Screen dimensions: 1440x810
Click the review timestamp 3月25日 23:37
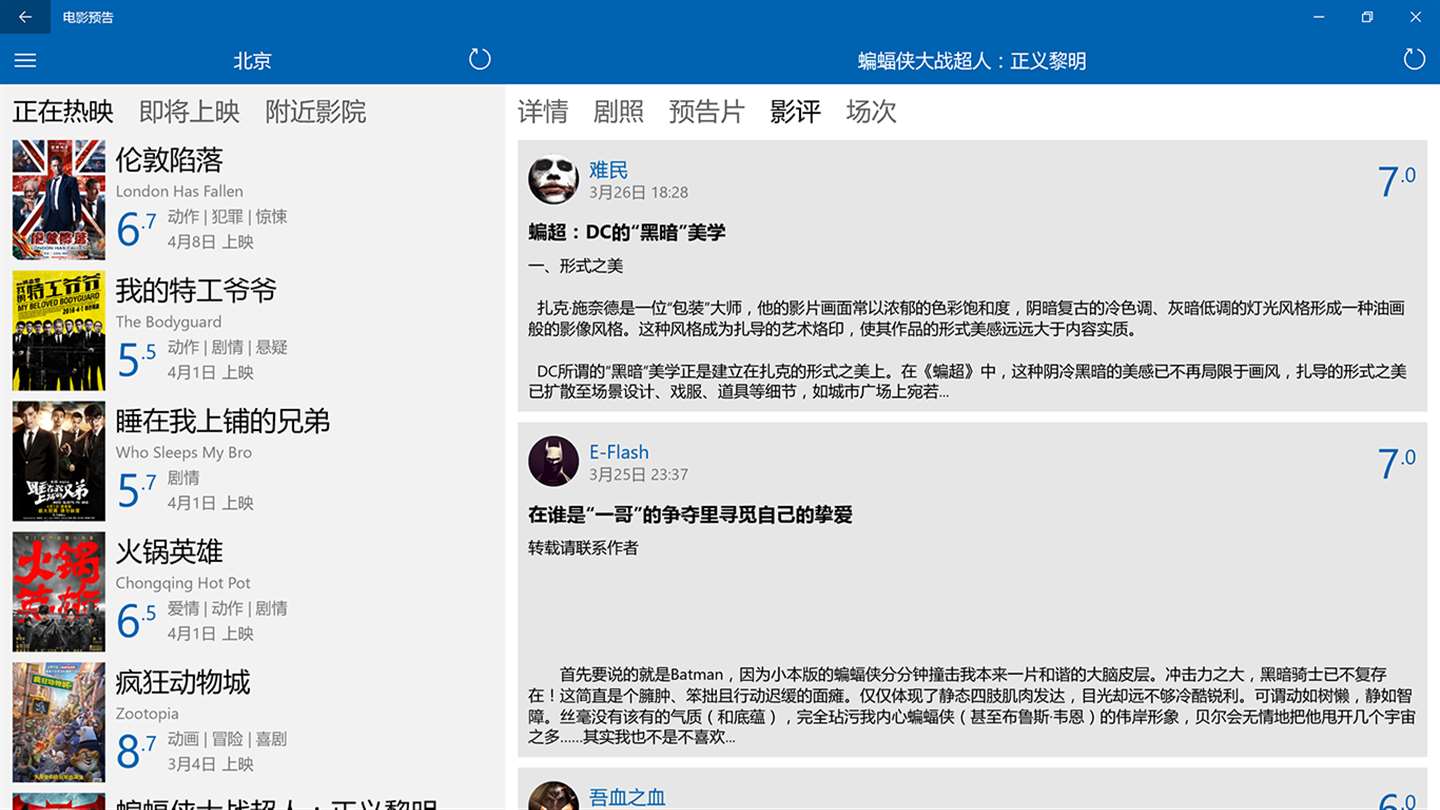[638, 474]
